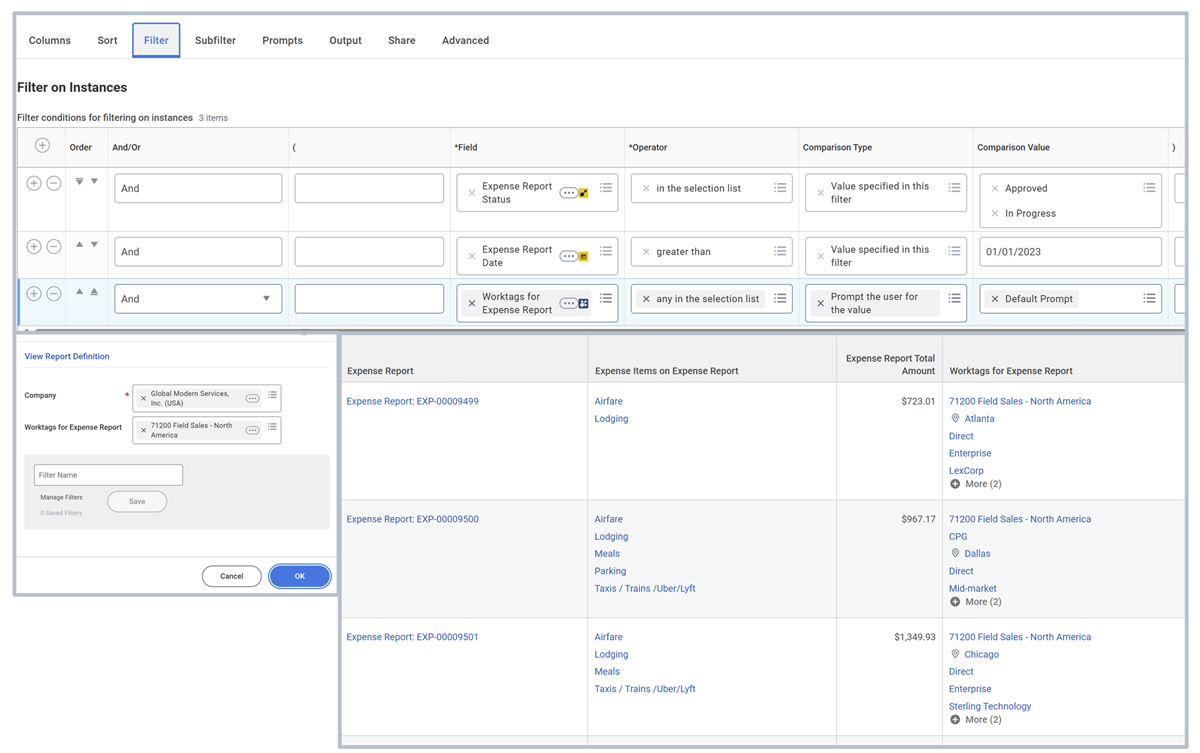Switch to the Columns tab

[x=50, y=41]
